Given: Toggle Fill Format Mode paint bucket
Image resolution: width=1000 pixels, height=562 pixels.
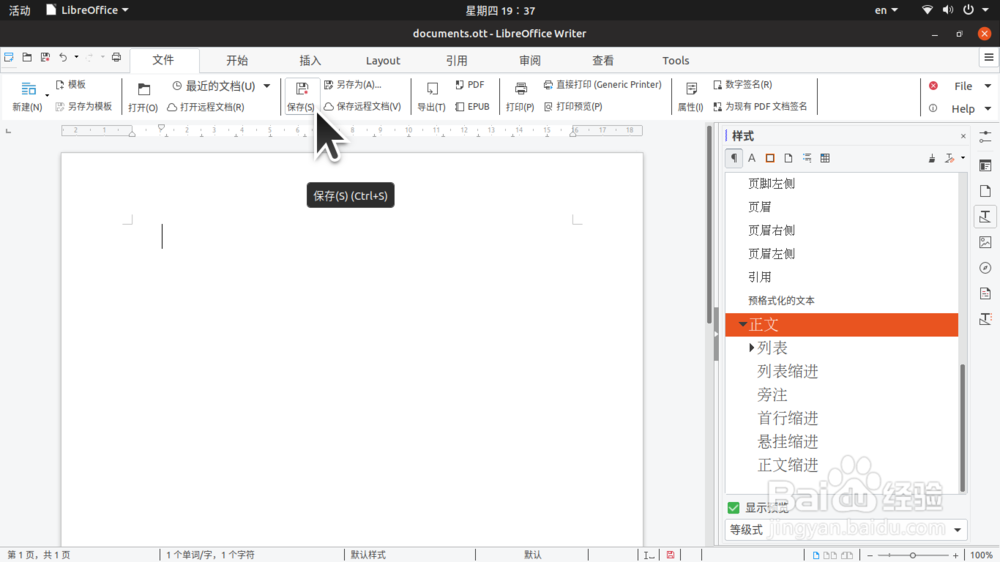Looking at the screenshot, I should (932, 158).
